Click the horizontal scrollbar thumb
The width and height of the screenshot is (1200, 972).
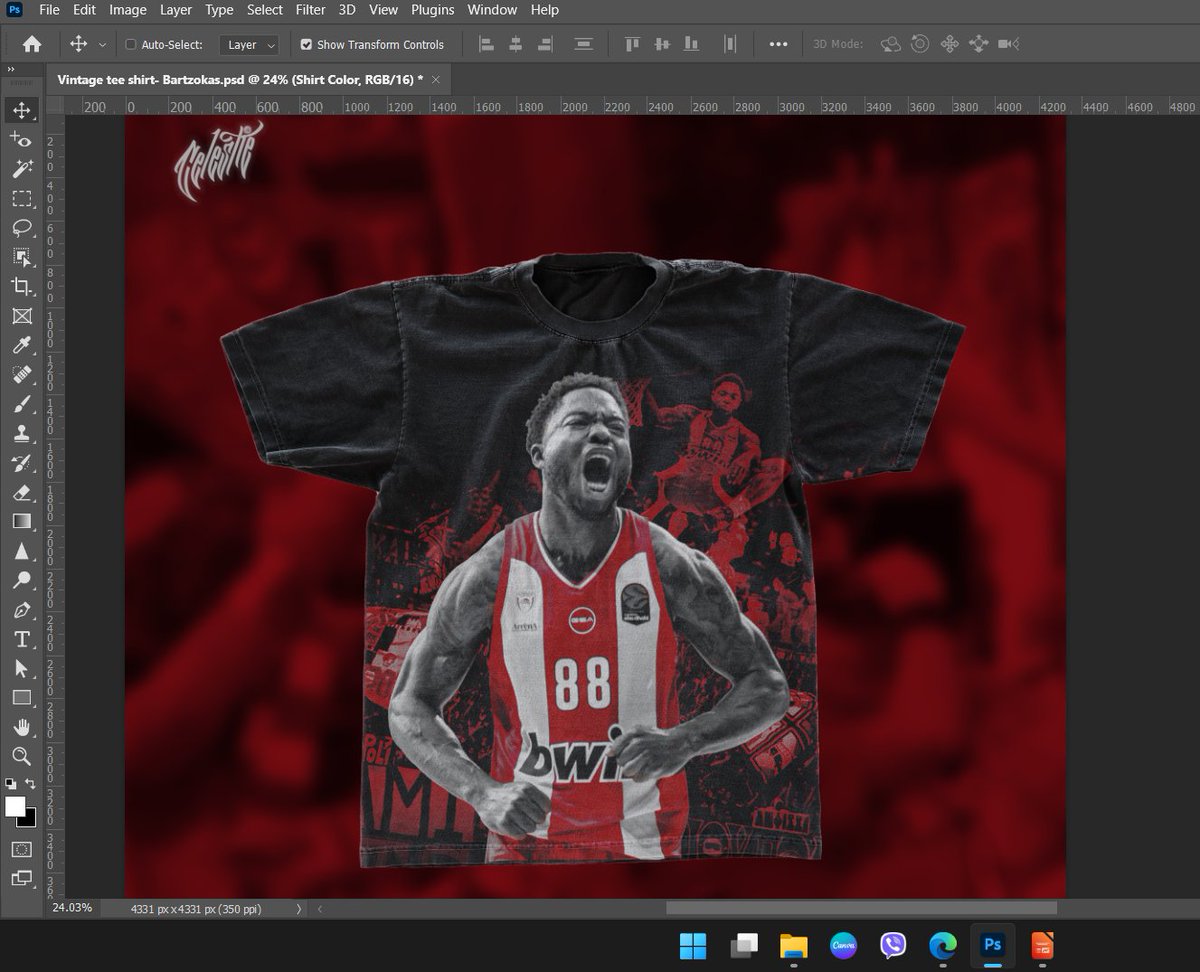click(x=861, y=908)
